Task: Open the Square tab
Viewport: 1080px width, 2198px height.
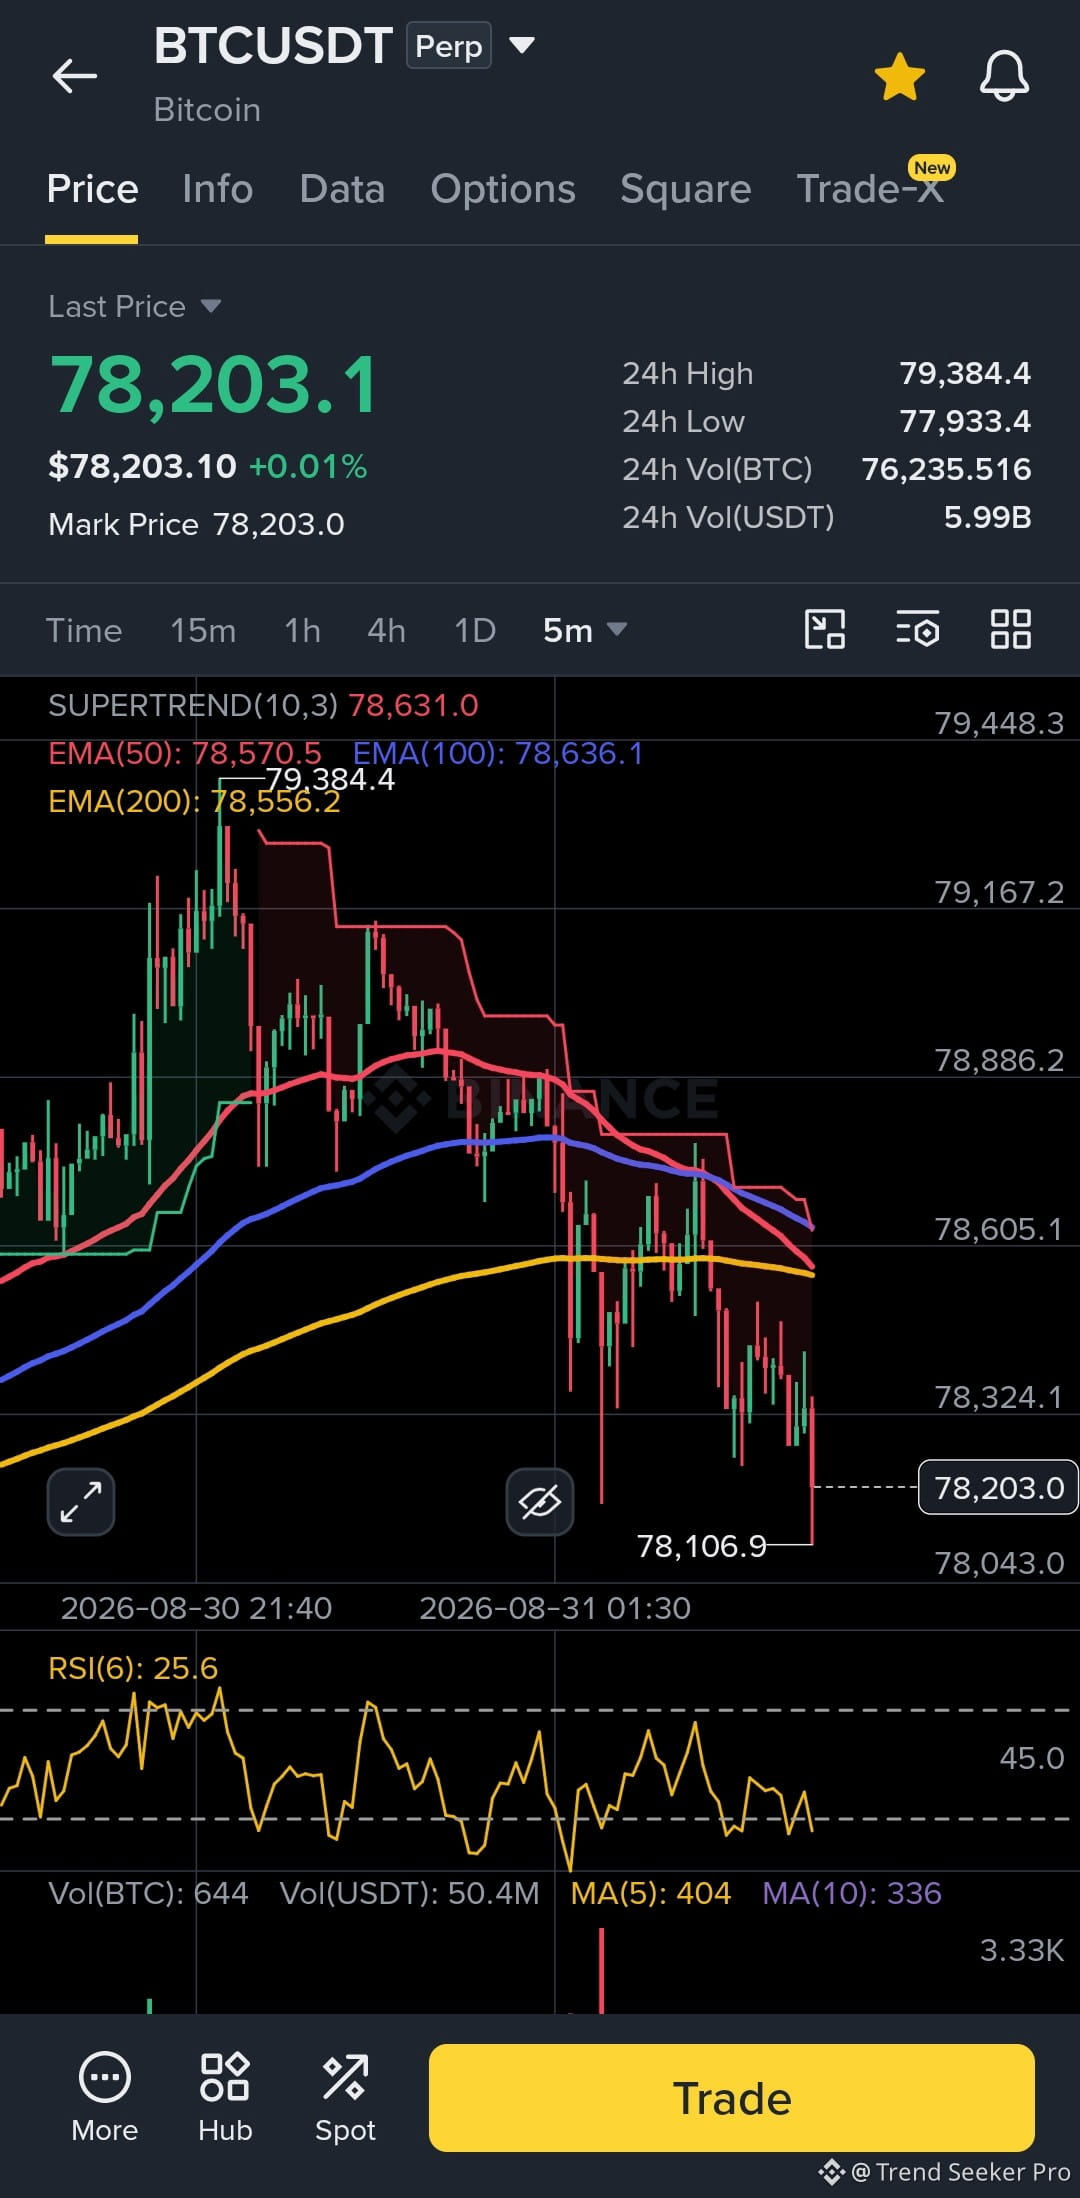Action: tap(685, 189)
